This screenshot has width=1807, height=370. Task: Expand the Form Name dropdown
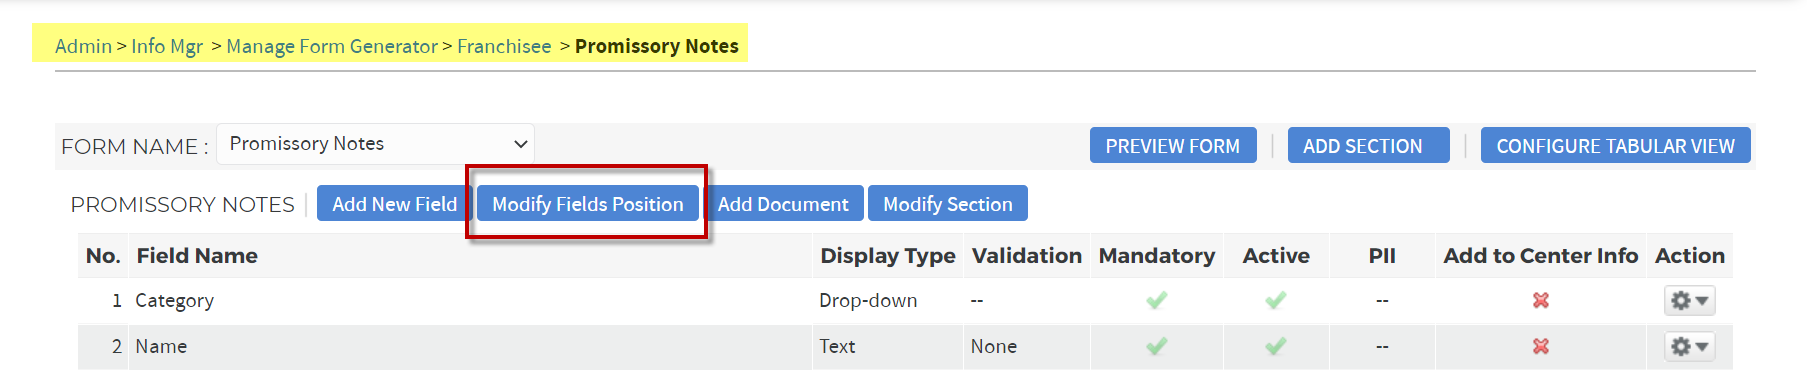pyautogui.click(x=376, y=144)
